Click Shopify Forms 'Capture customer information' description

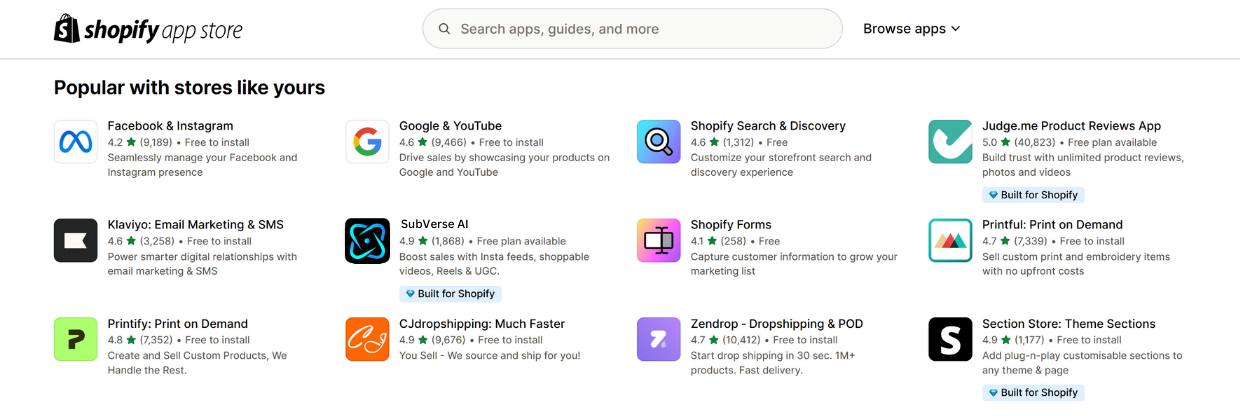(794, 264)
